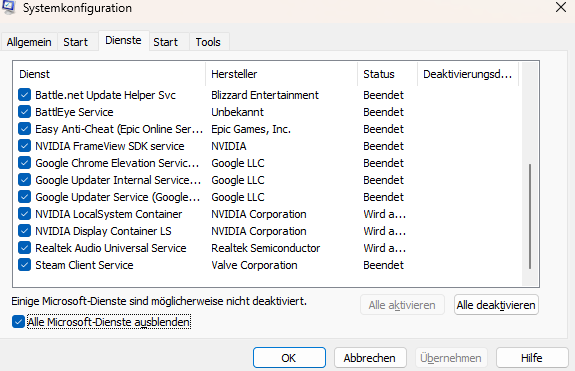Select the NVIDIA Display Container LS row

point(267,231)
